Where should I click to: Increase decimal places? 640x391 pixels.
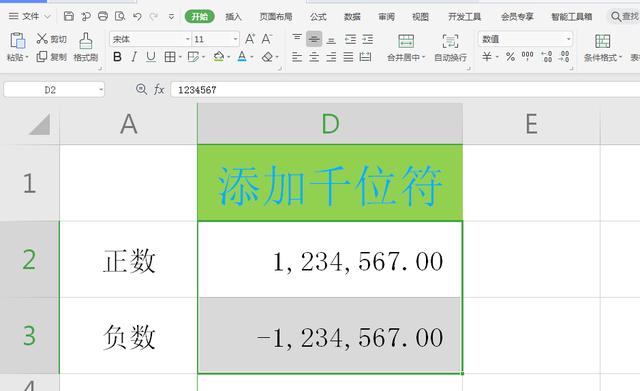coord(547,57)
